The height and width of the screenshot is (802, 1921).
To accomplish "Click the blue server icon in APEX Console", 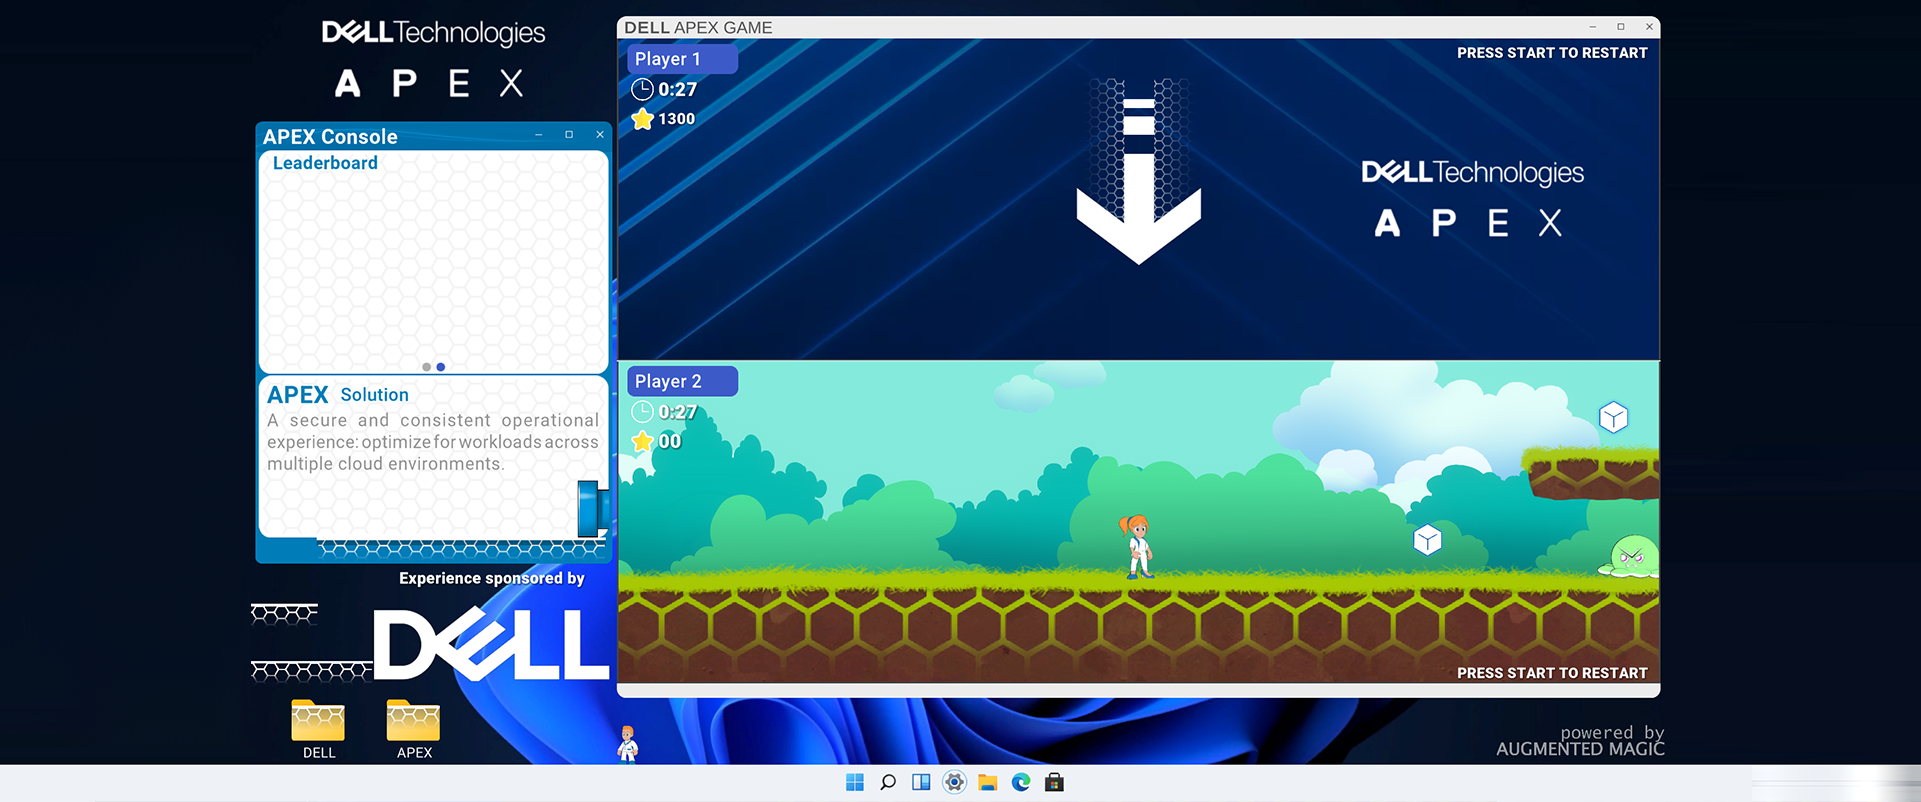I will click(x=591, y=509).
